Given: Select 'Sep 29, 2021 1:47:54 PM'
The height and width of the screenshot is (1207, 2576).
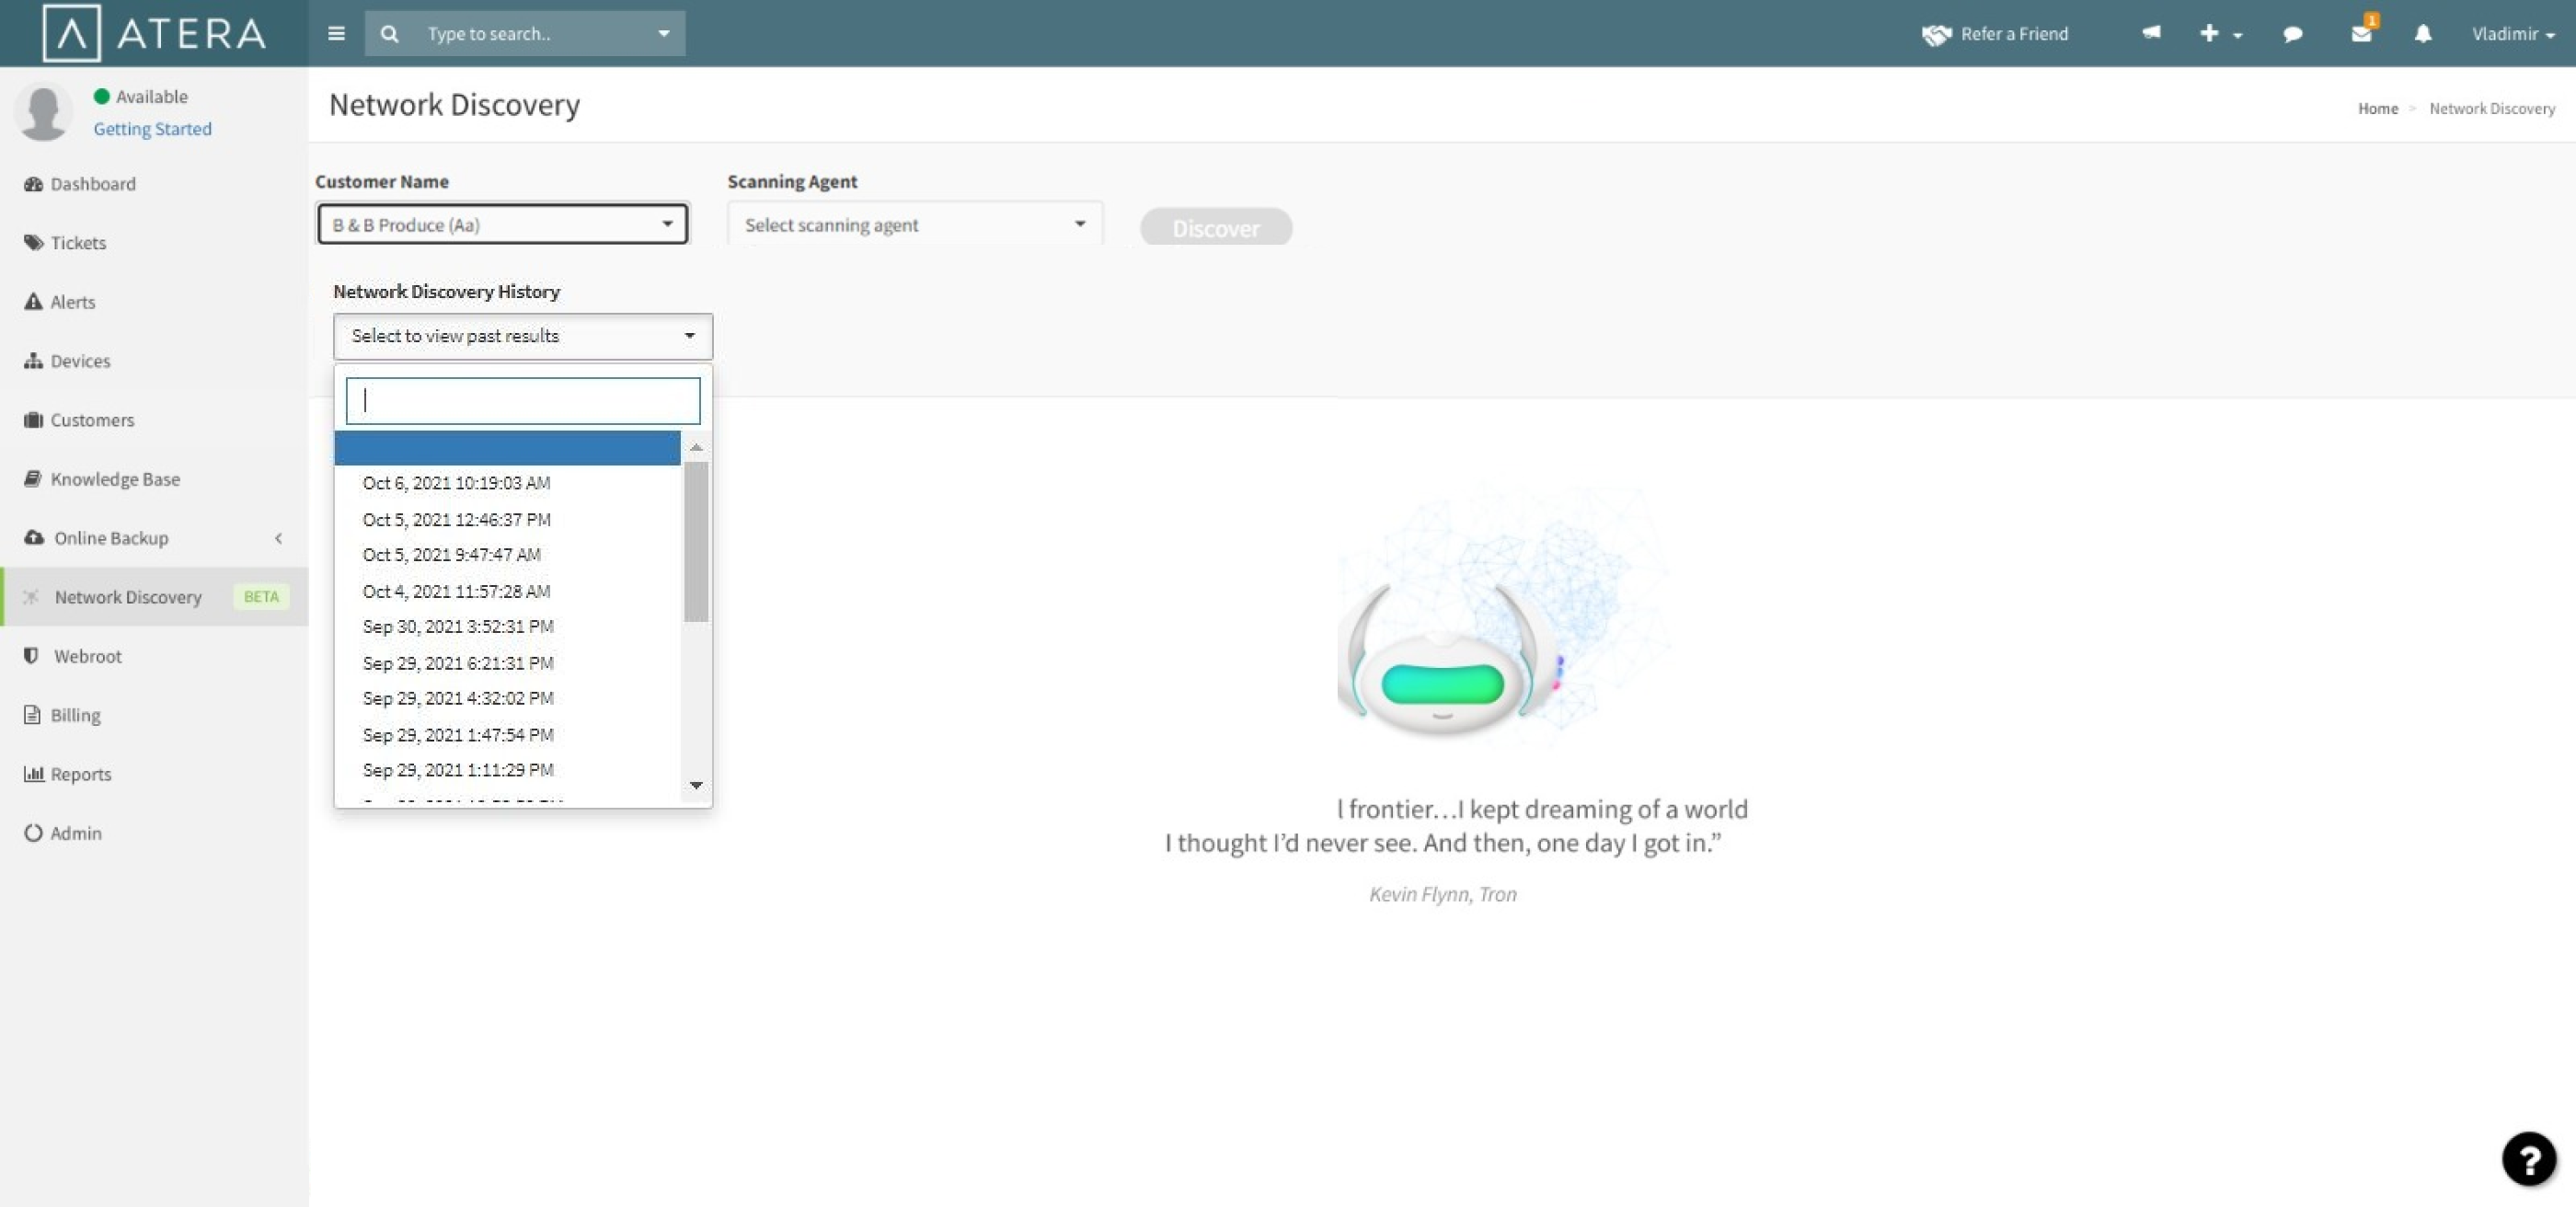Looking at the screenshot, I should [x=458, y=735].
